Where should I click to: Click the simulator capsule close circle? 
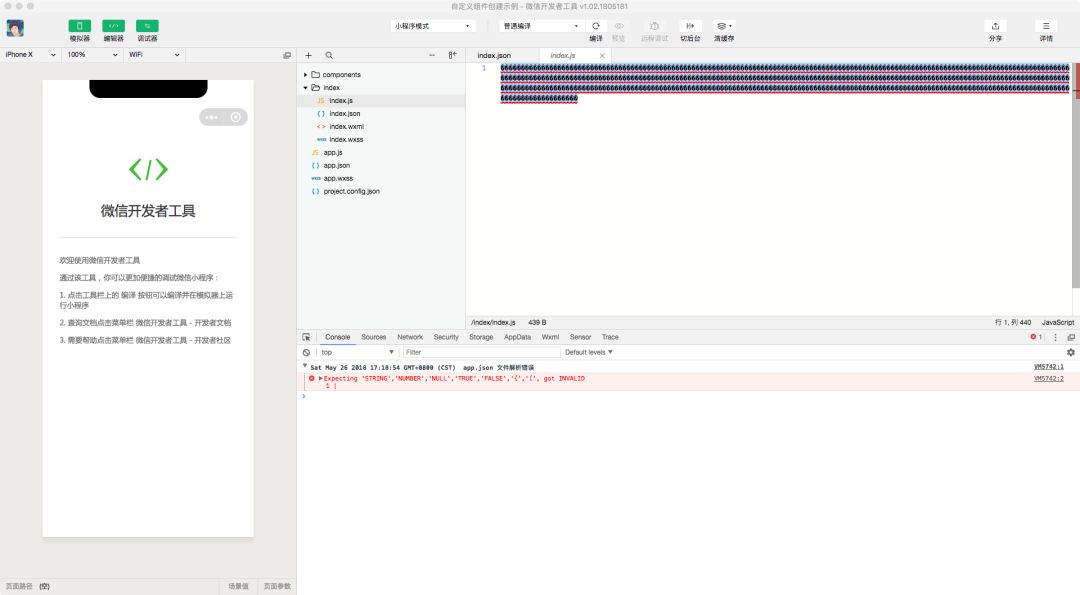coord(236,117)
